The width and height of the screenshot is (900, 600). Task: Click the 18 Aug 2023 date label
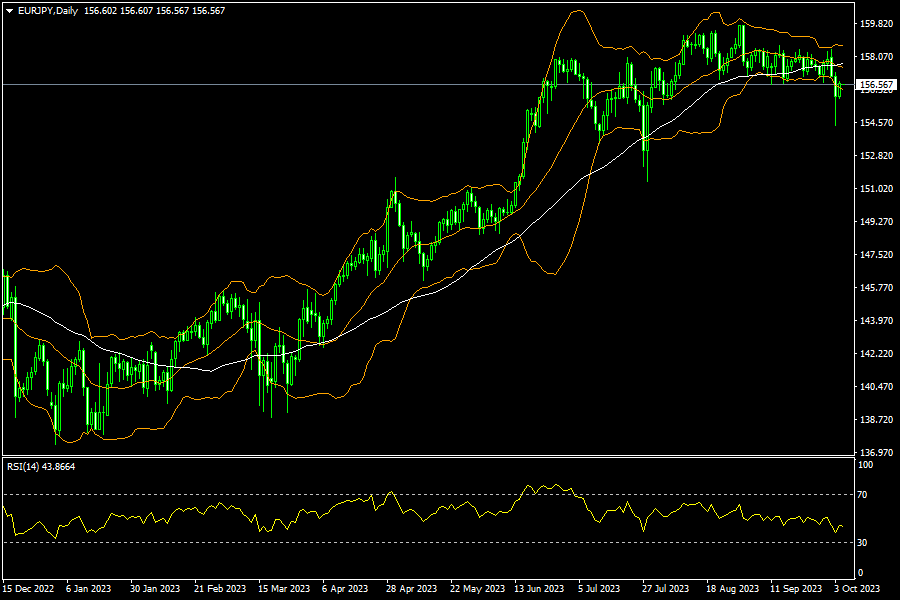(x=732, y=589)
